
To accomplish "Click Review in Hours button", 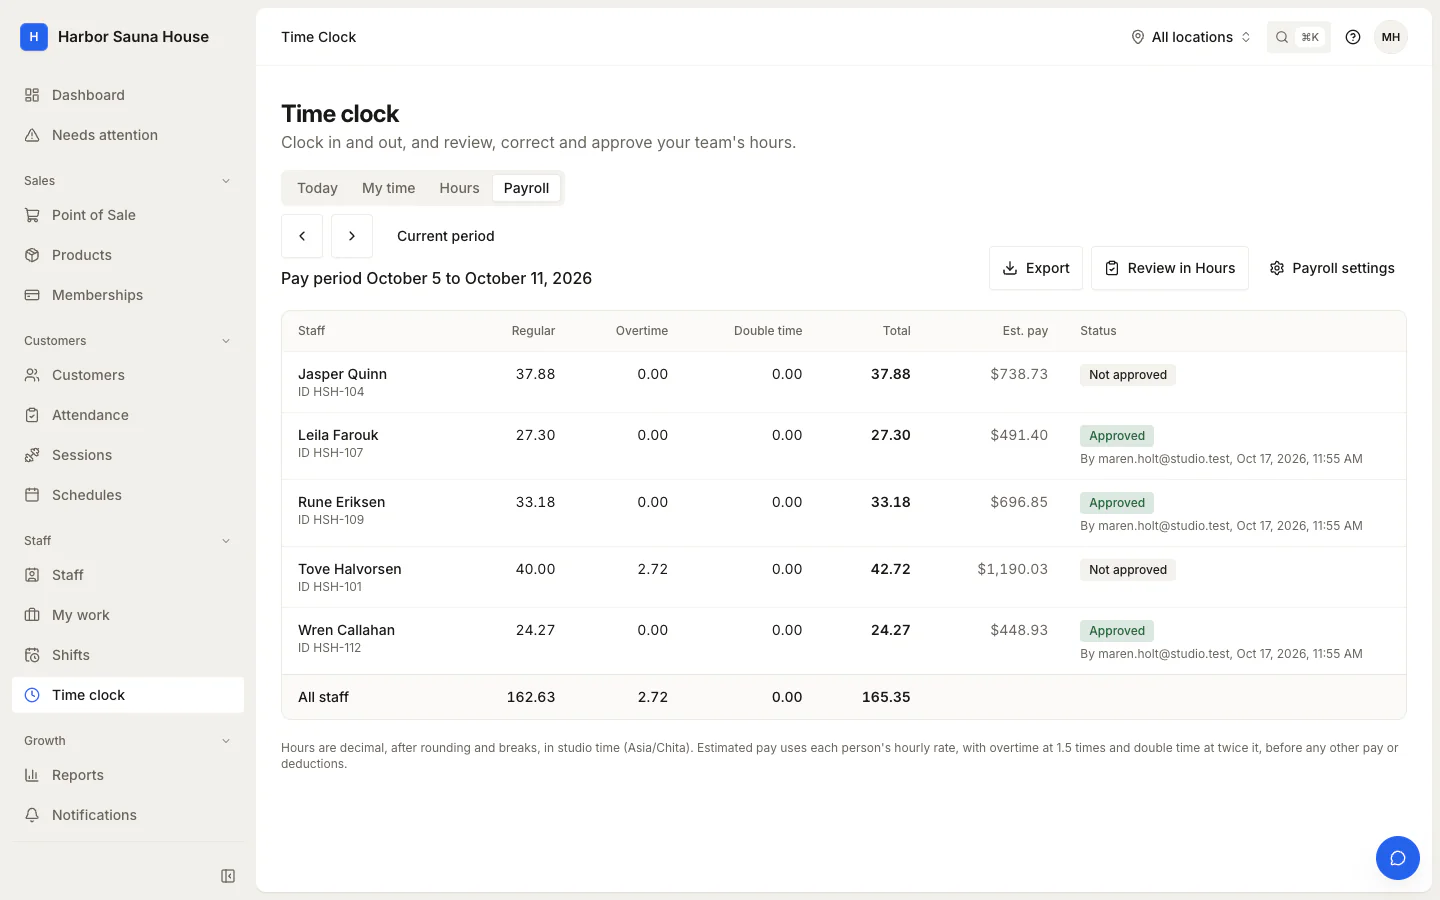I will (1170, 268).
